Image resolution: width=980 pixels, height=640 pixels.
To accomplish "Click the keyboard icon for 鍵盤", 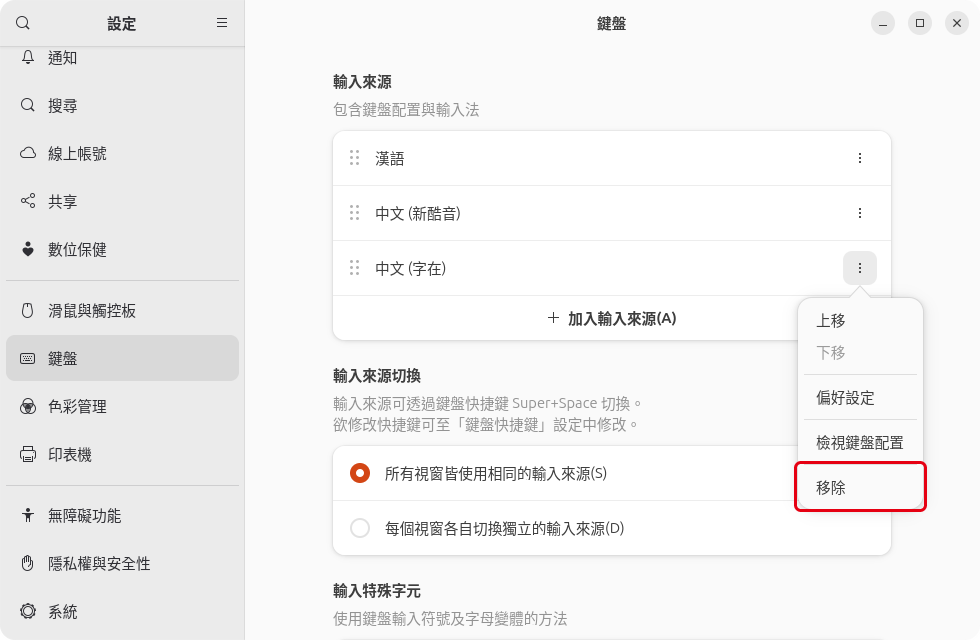I will coord(28,358).
